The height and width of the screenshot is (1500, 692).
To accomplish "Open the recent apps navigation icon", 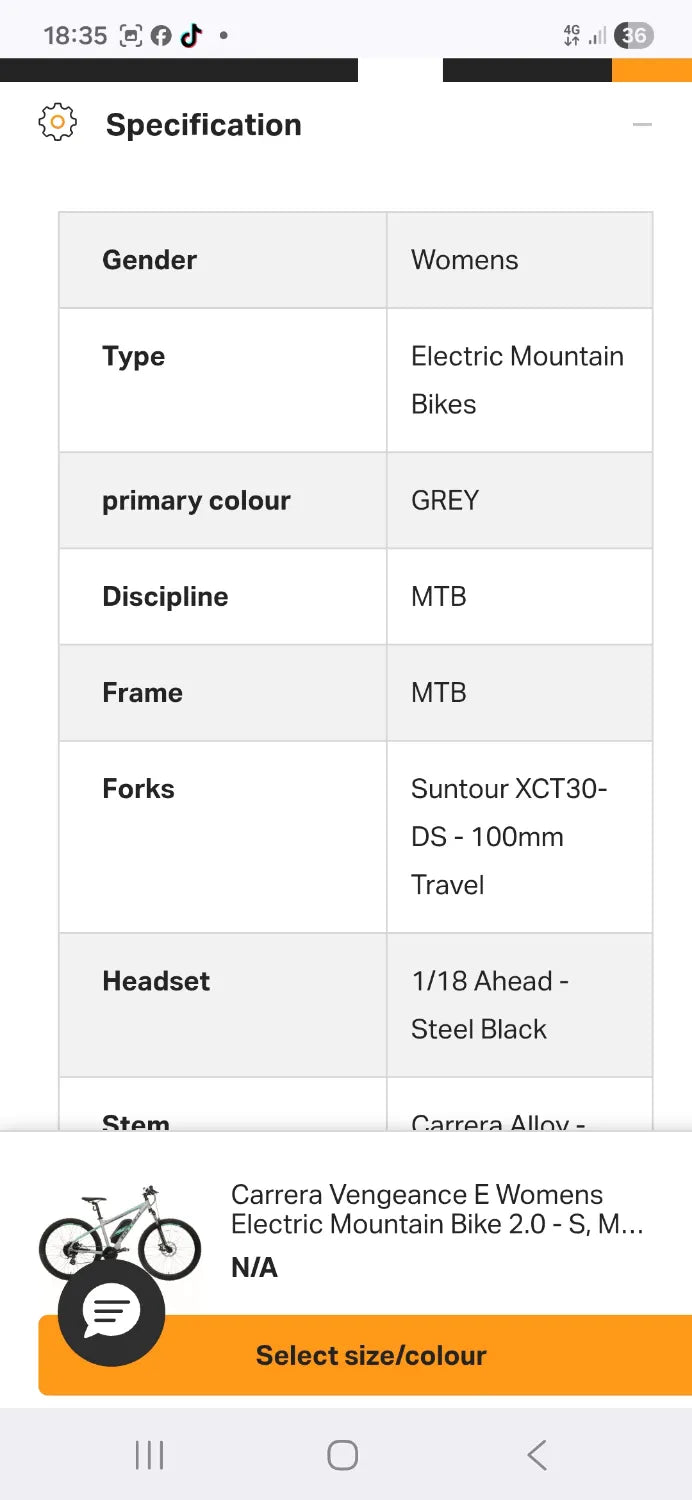I will [149, 1455].
